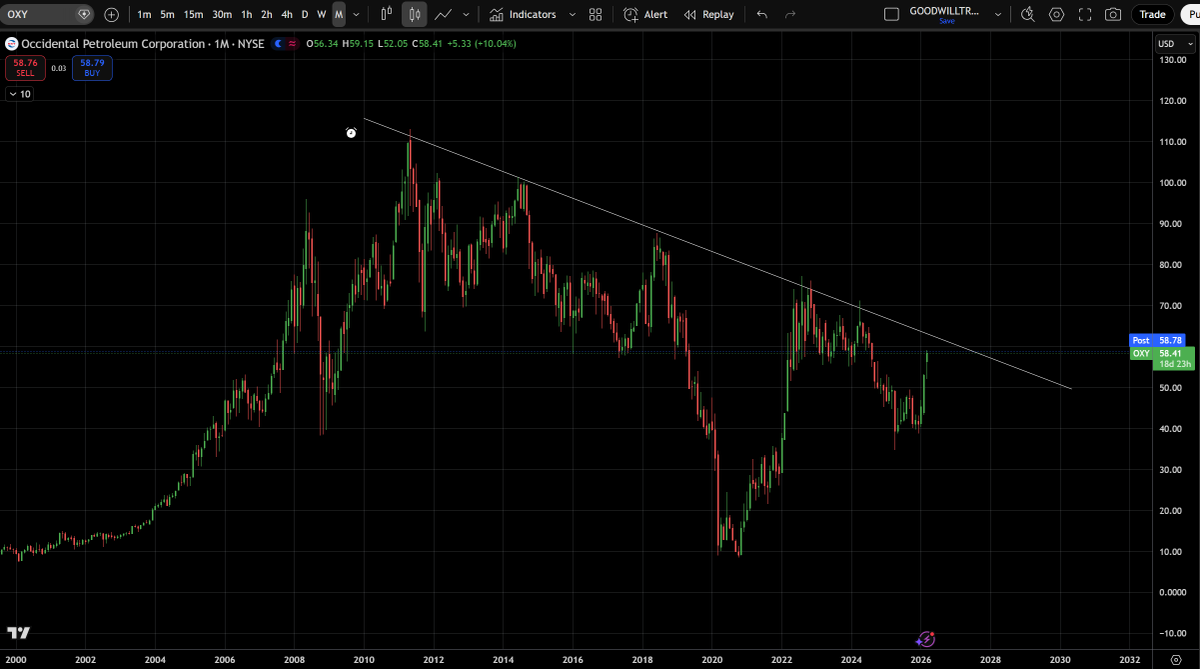Click the +5.33 (+10.04%) change value

[482, 44]
